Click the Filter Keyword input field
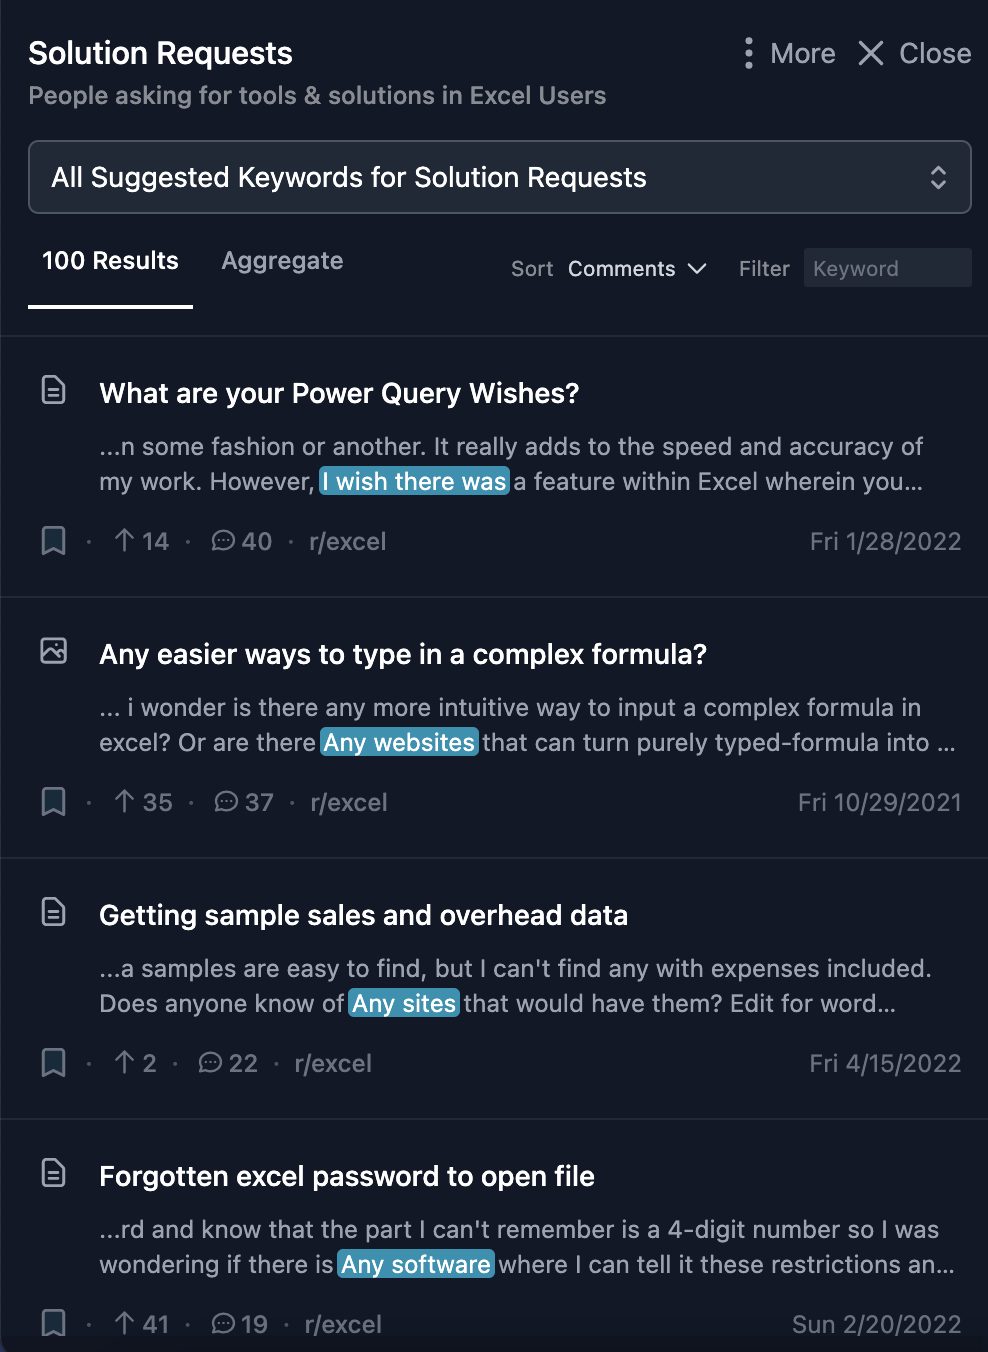The width and height of the screenshot is (988, 1352). (x=886, y=269)
